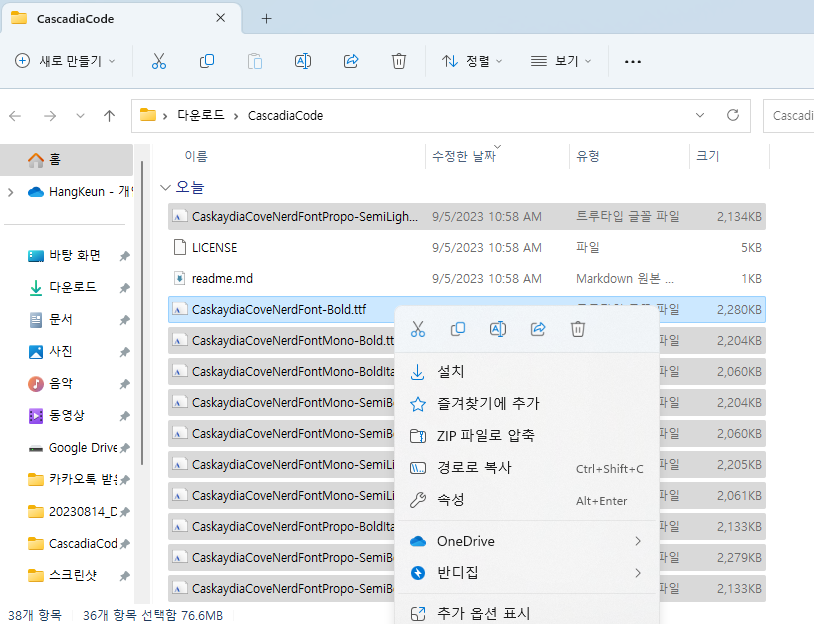Open the 새로 만들기 dropdown
The height and width of the screenshot is (624, 814).
click(x=65, y=61)
